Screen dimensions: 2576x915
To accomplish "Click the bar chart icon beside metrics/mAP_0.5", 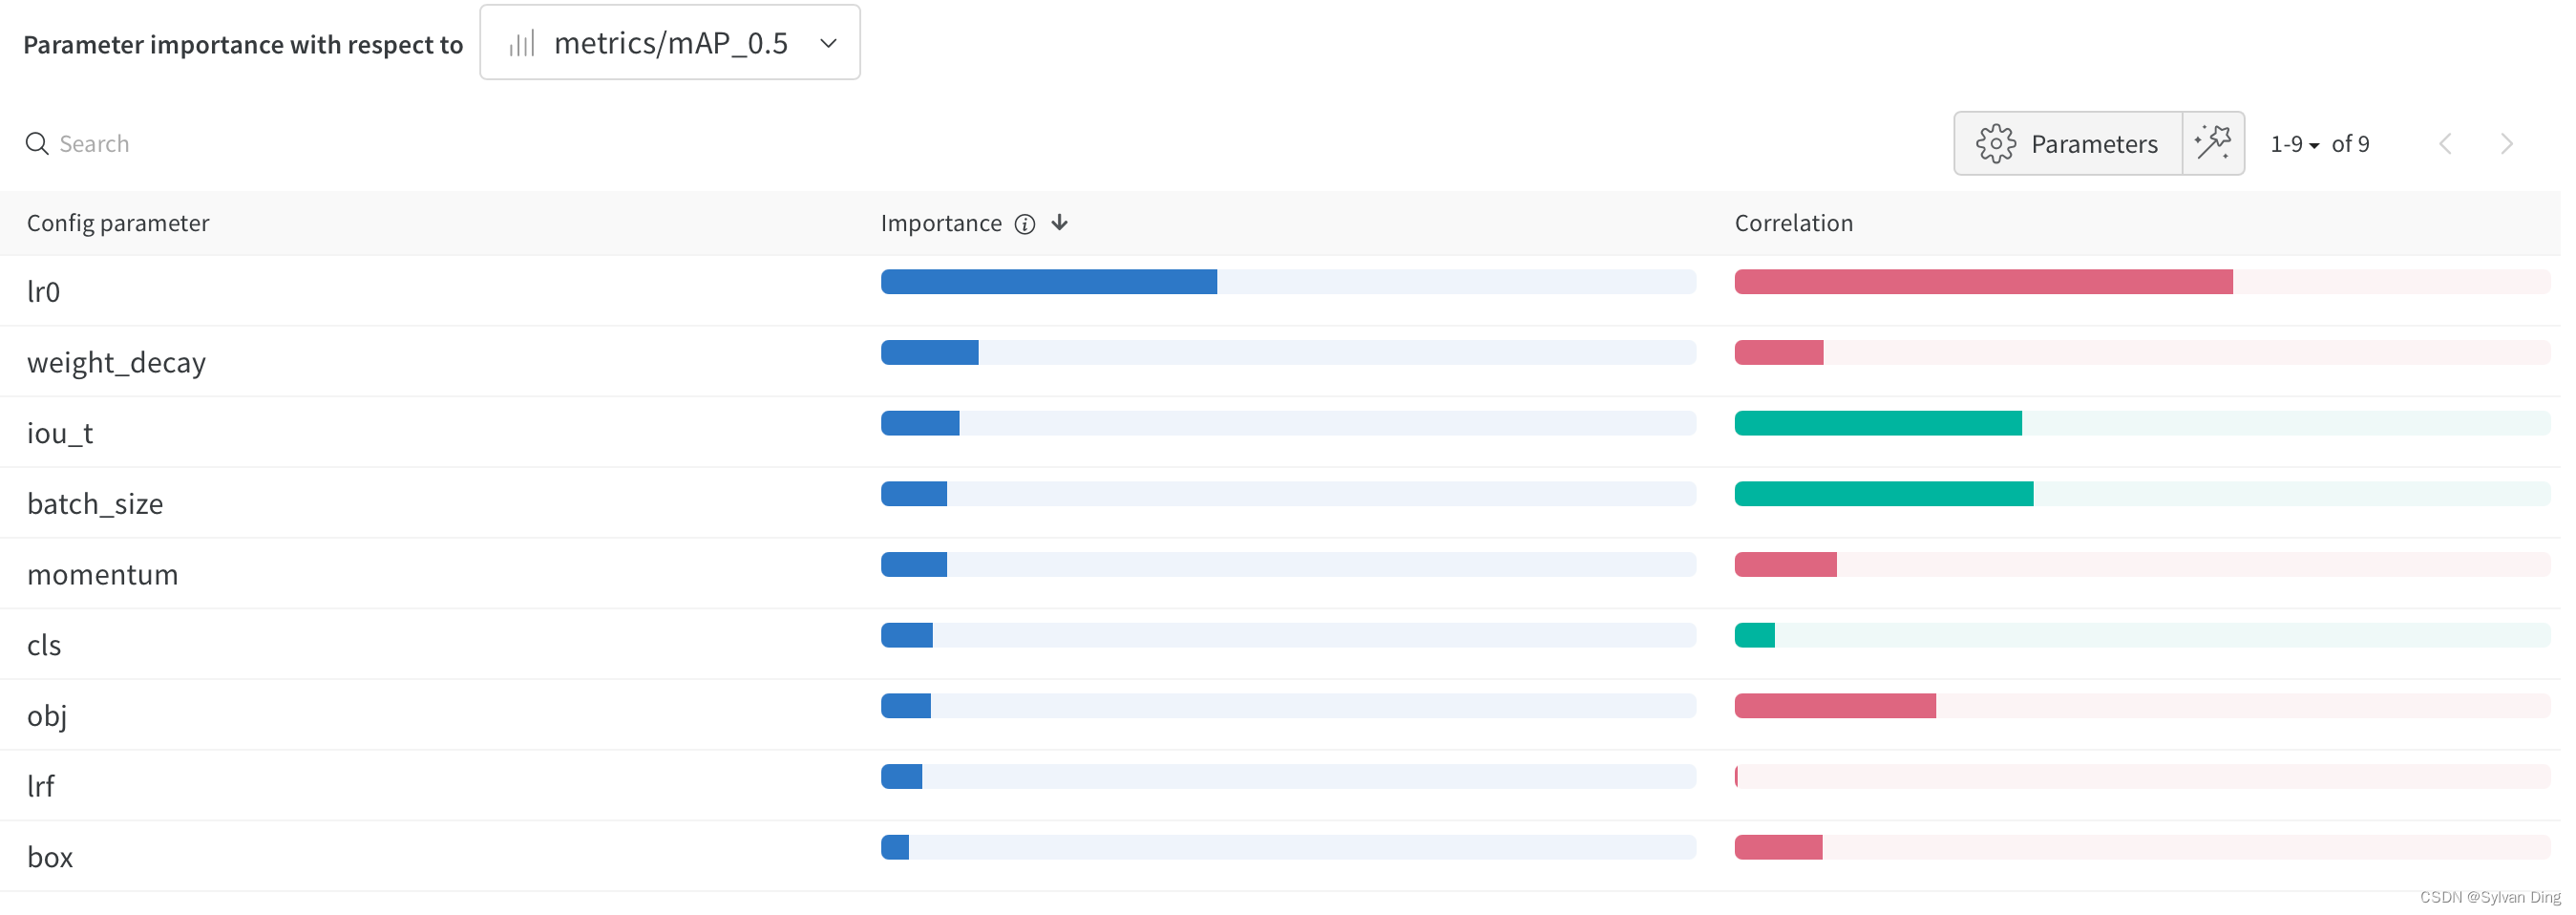I will click(x=522, y=43).
